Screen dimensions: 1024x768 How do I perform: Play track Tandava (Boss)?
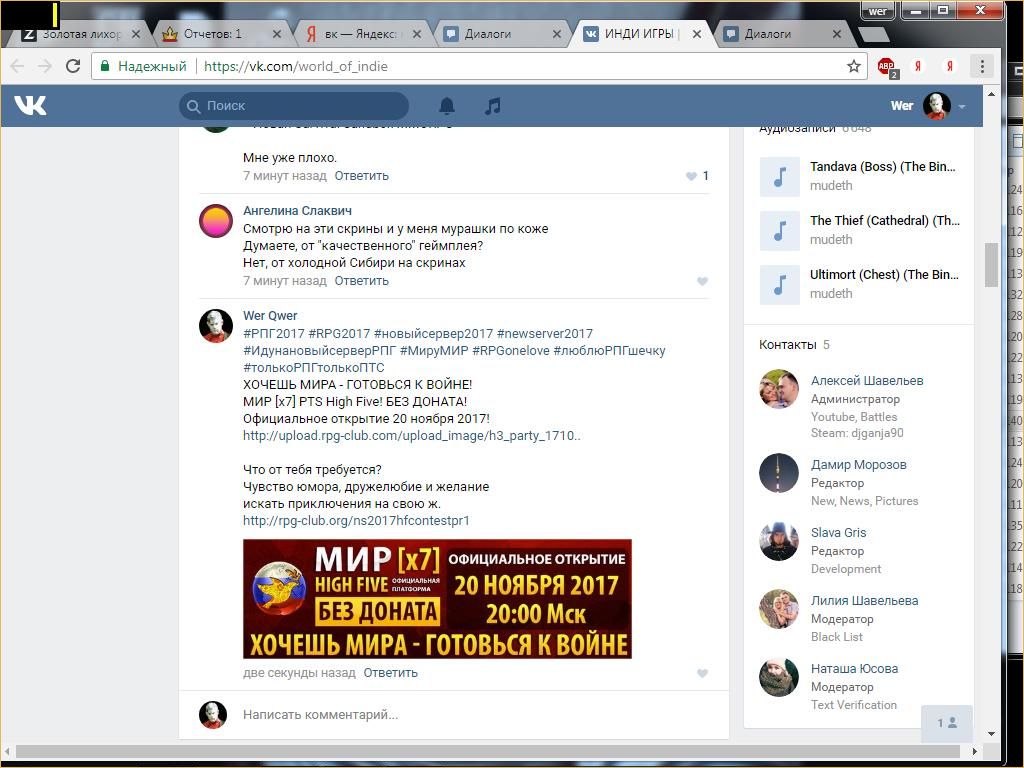[x=780, y=177]
